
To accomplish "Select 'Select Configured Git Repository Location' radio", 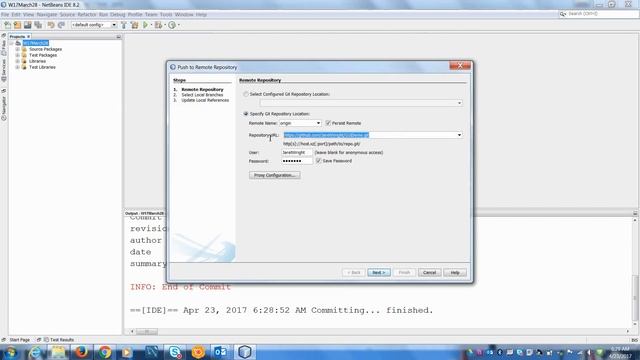I will point(246,94).
